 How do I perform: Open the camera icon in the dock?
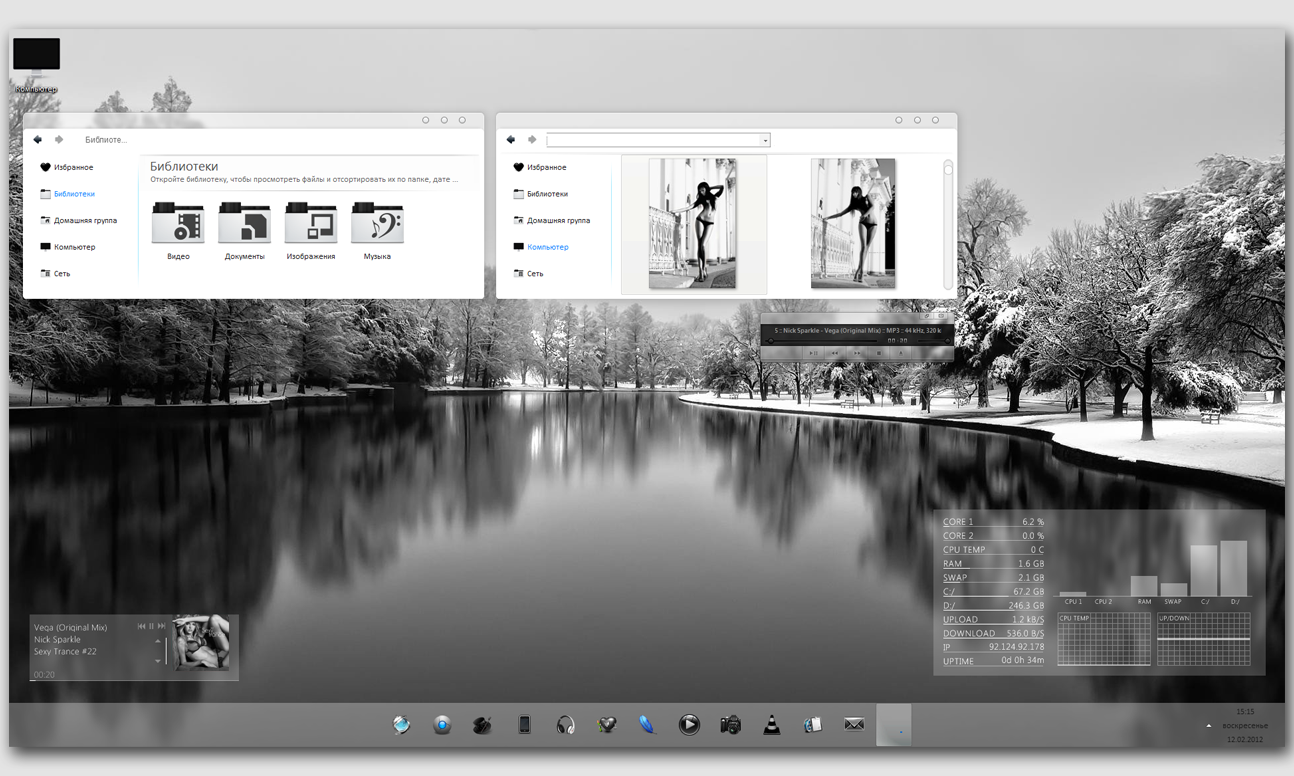click(730, 725)
